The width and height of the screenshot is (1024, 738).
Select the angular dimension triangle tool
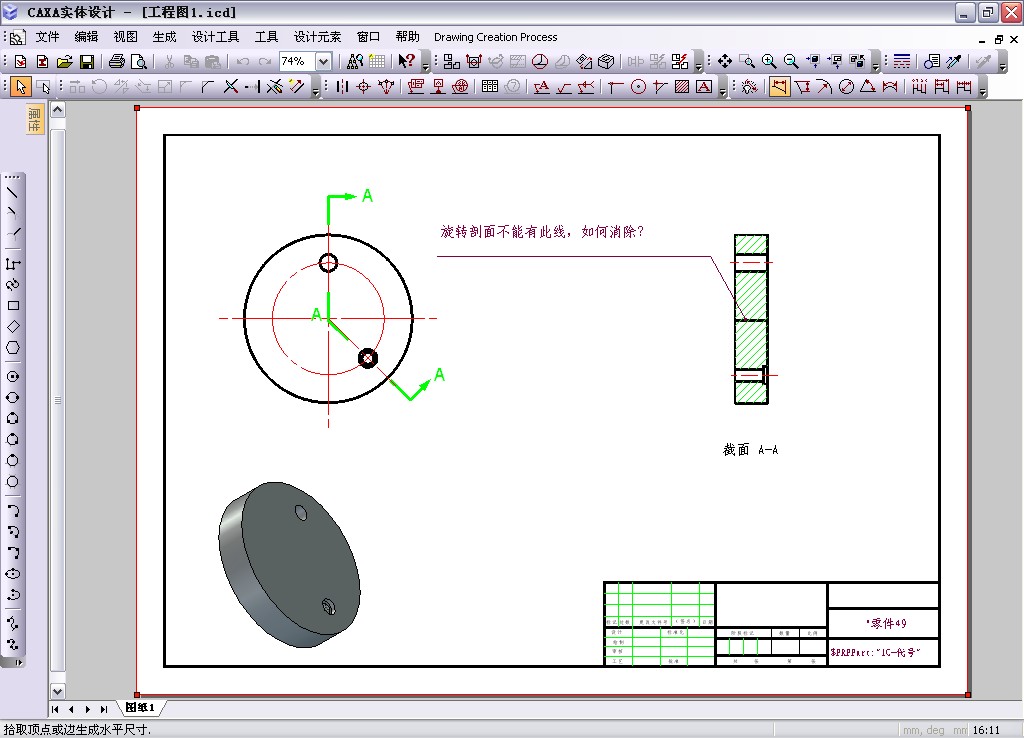pos(868,87)
